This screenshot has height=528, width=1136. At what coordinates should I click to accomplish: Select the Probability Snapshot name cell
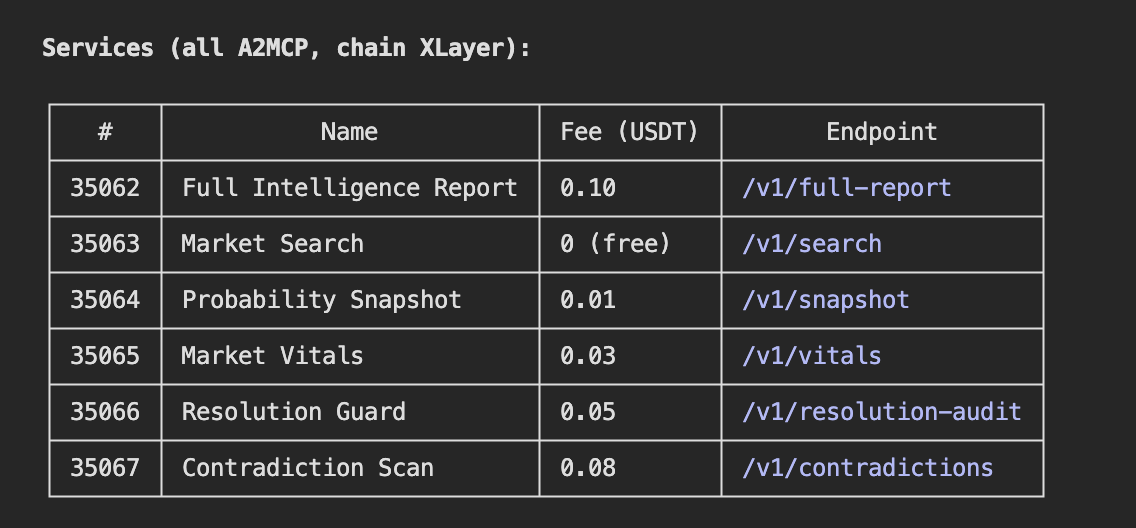[x=350, y=300]
